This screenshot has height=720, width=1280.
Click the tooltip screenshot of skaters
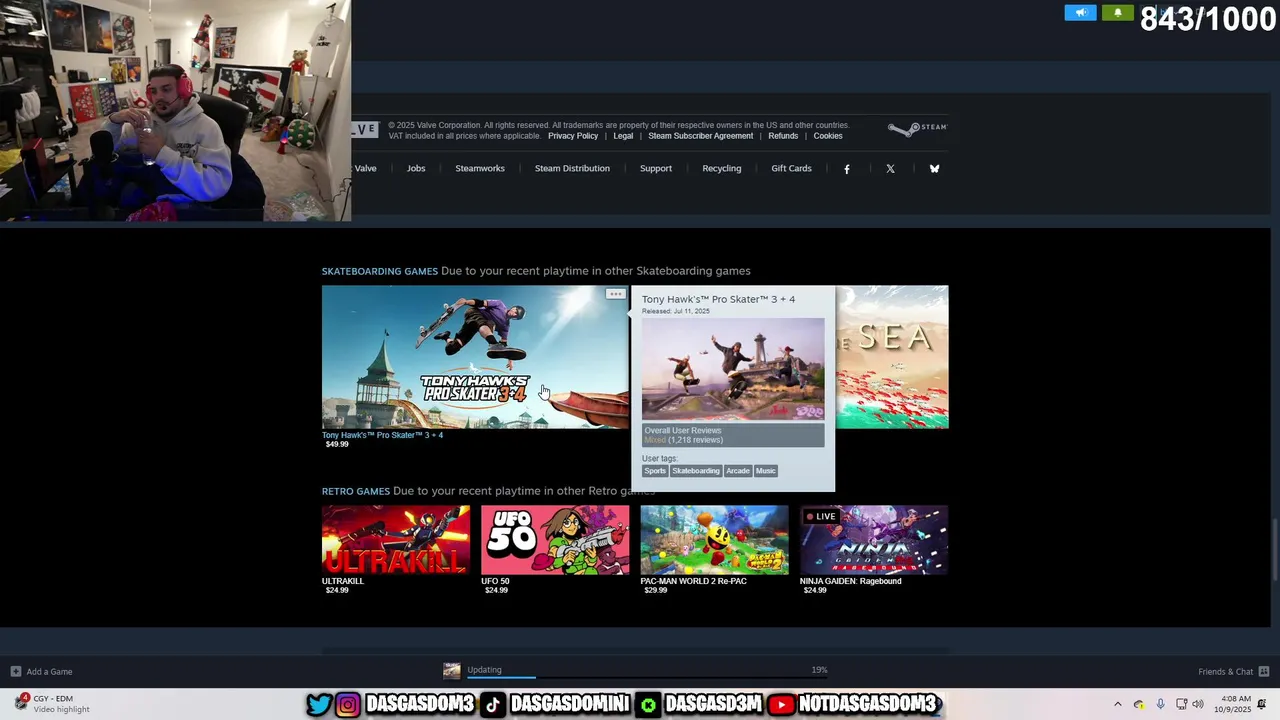click(x=733, y=369)
